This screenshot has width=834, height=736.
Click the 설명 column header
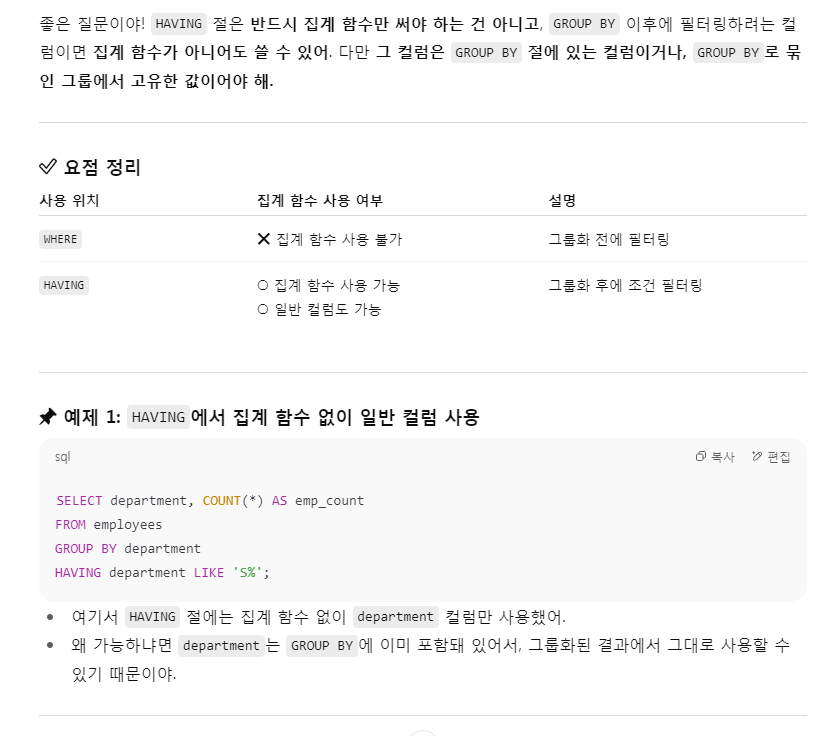(562, 200)
